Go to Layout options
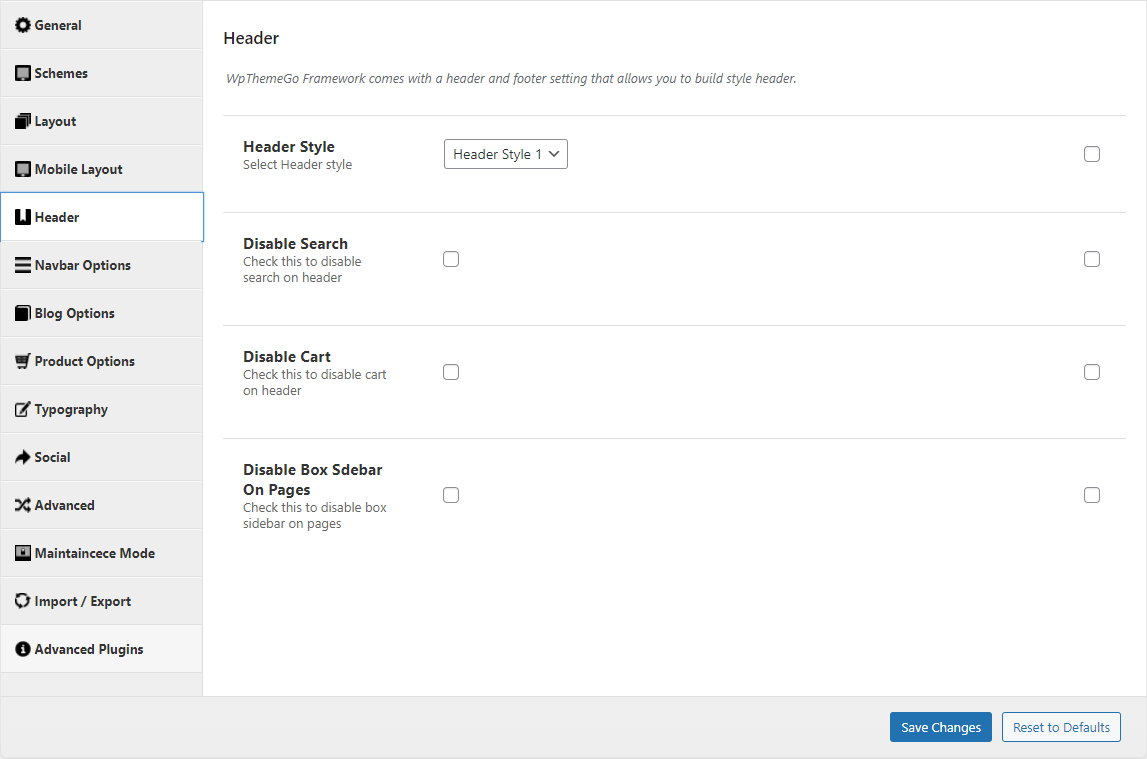 [x=101, y=121]
